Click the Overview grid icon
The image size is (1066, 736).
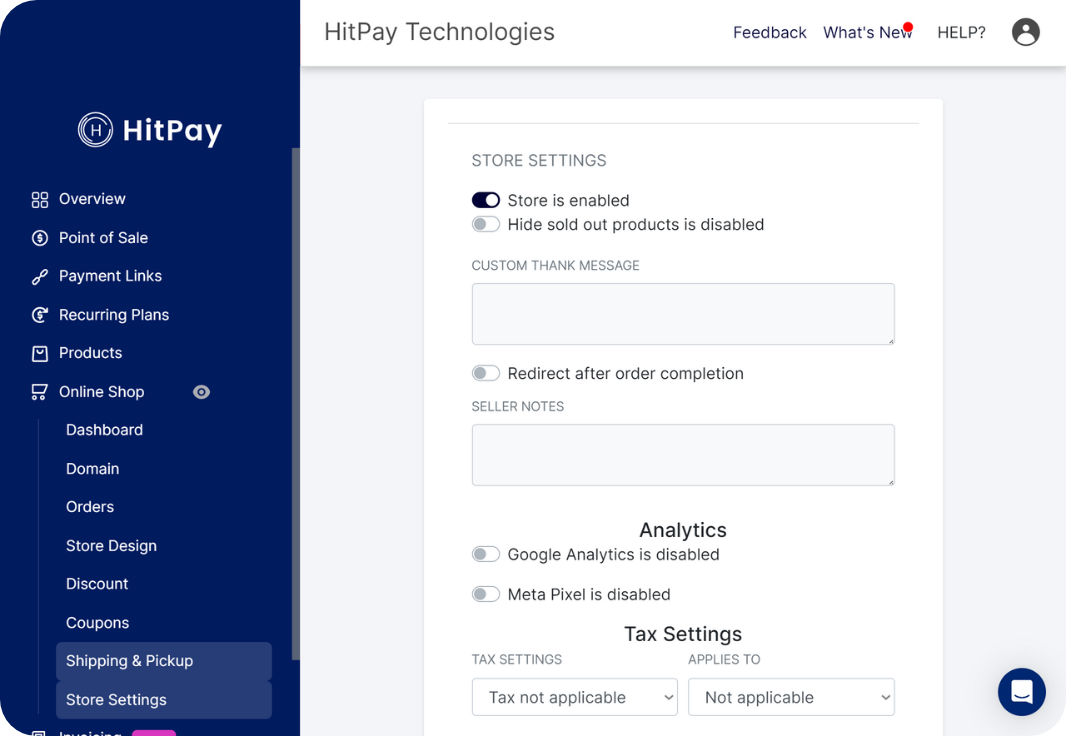40,200
